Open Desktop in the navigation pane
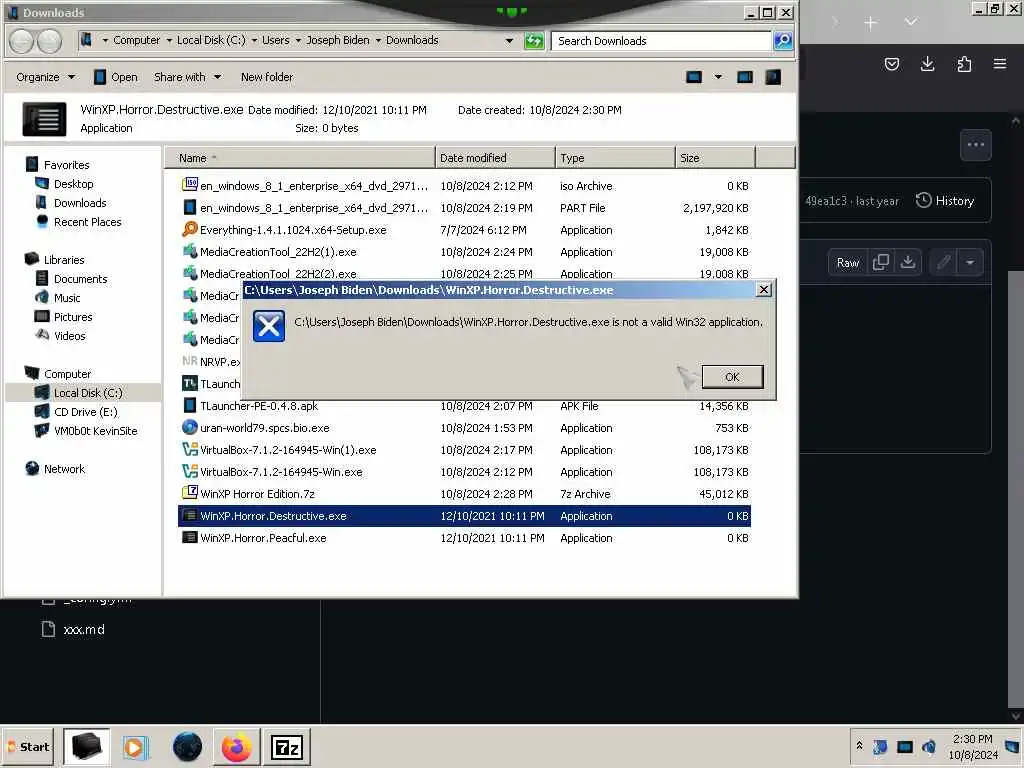 [x=73, y=184]
